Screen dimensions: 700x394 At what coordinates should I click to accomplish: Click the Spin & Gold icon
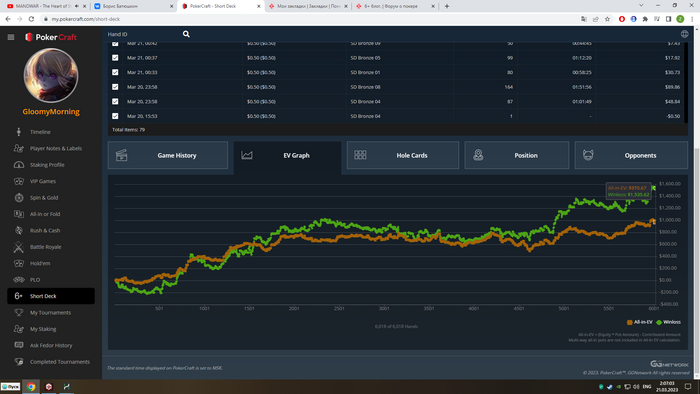[19, 198]
